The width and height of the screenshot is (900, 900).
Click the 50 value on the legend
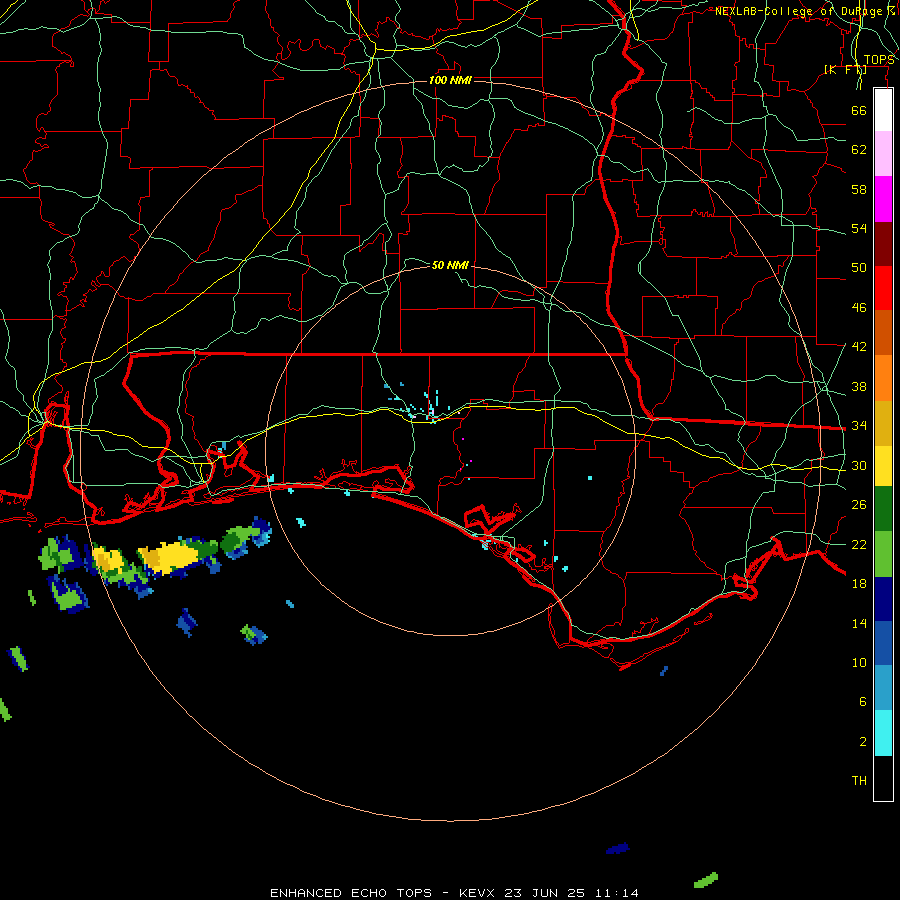(x=859, y=268)
